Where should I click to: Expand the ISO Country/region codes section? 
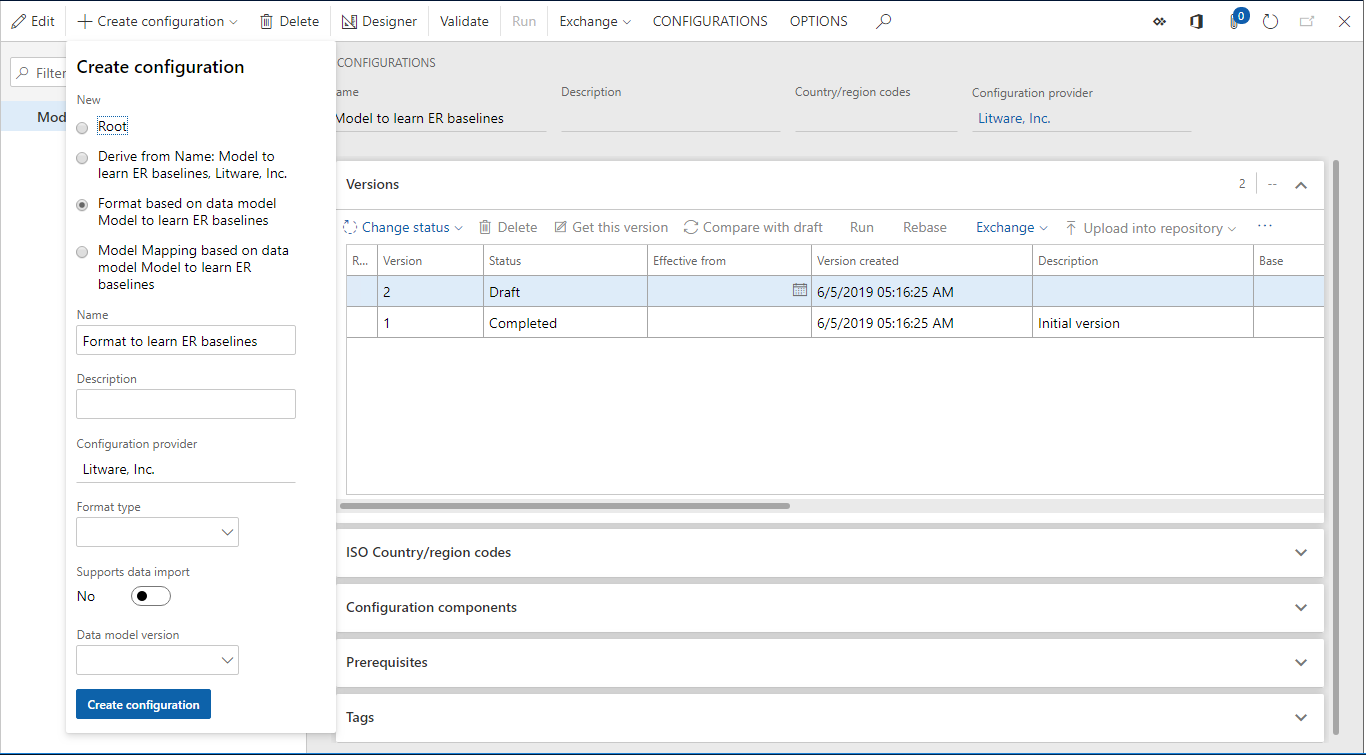[1300, 552]
